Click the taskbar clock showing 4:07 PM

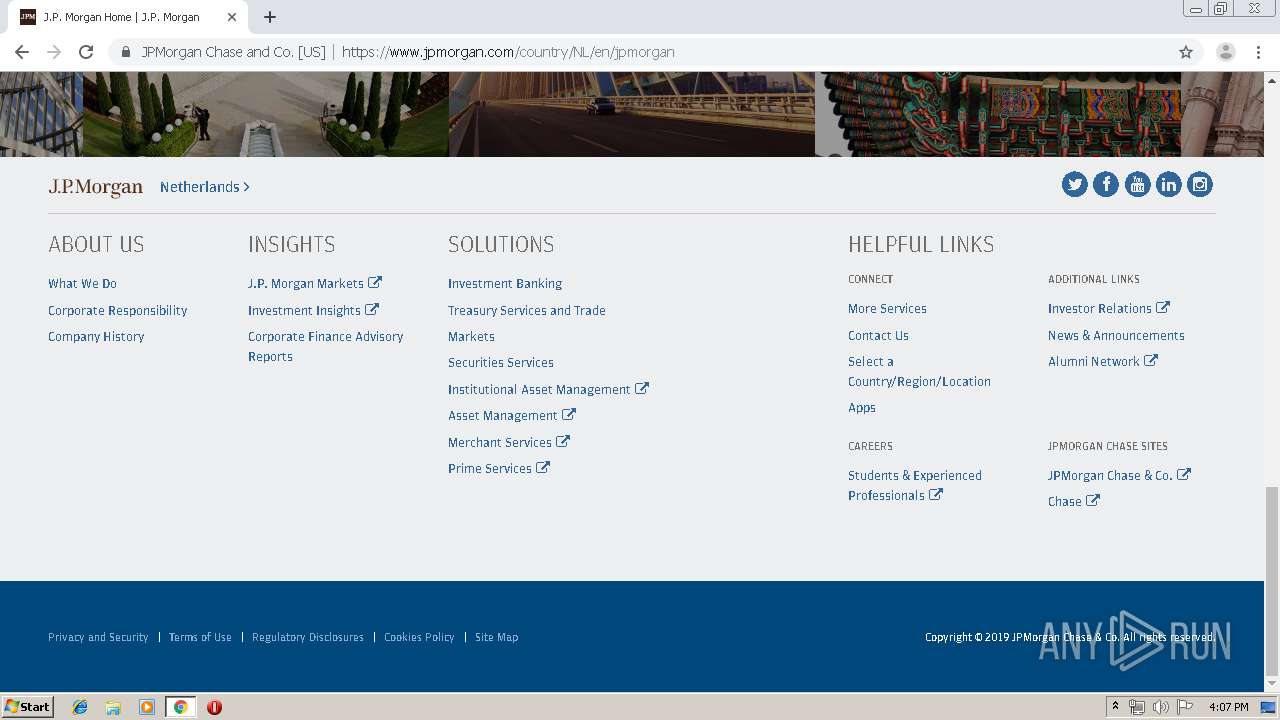click(1228, 707)
